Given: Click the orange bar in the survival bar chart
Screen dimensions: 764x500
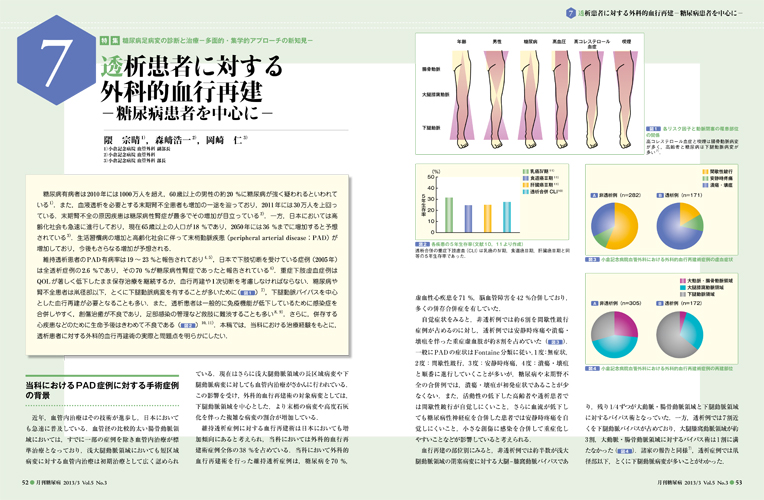Looking at the screenshot, I should point(488,219).
